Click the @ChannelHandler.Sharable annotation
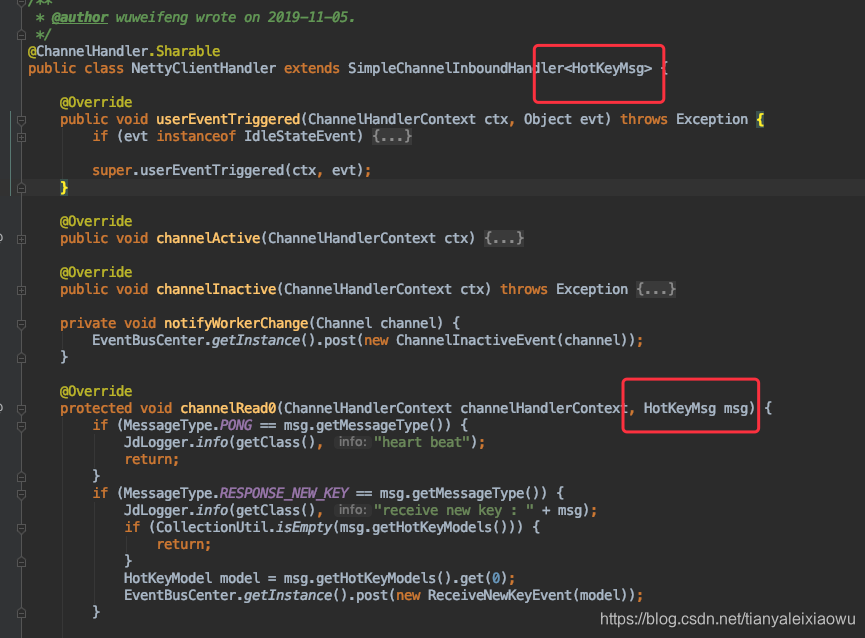The height and width of the screenshot is (638, 865). [124, 51]
